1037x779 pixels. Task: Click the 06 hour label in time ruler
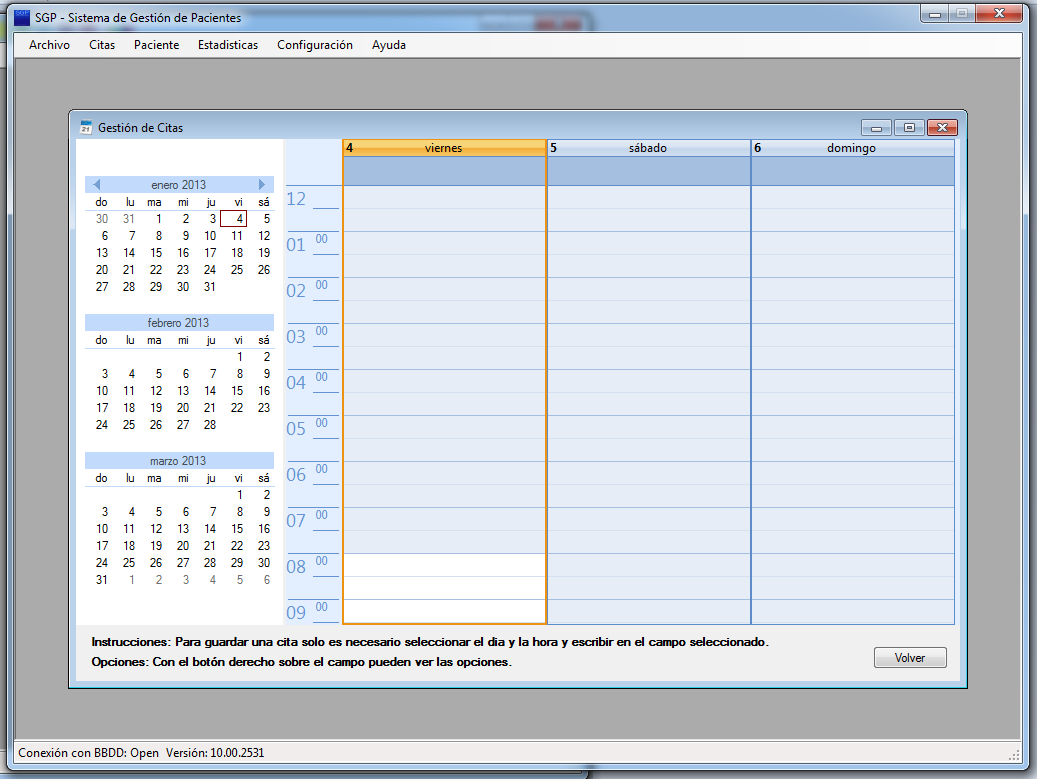pos(296,475)
